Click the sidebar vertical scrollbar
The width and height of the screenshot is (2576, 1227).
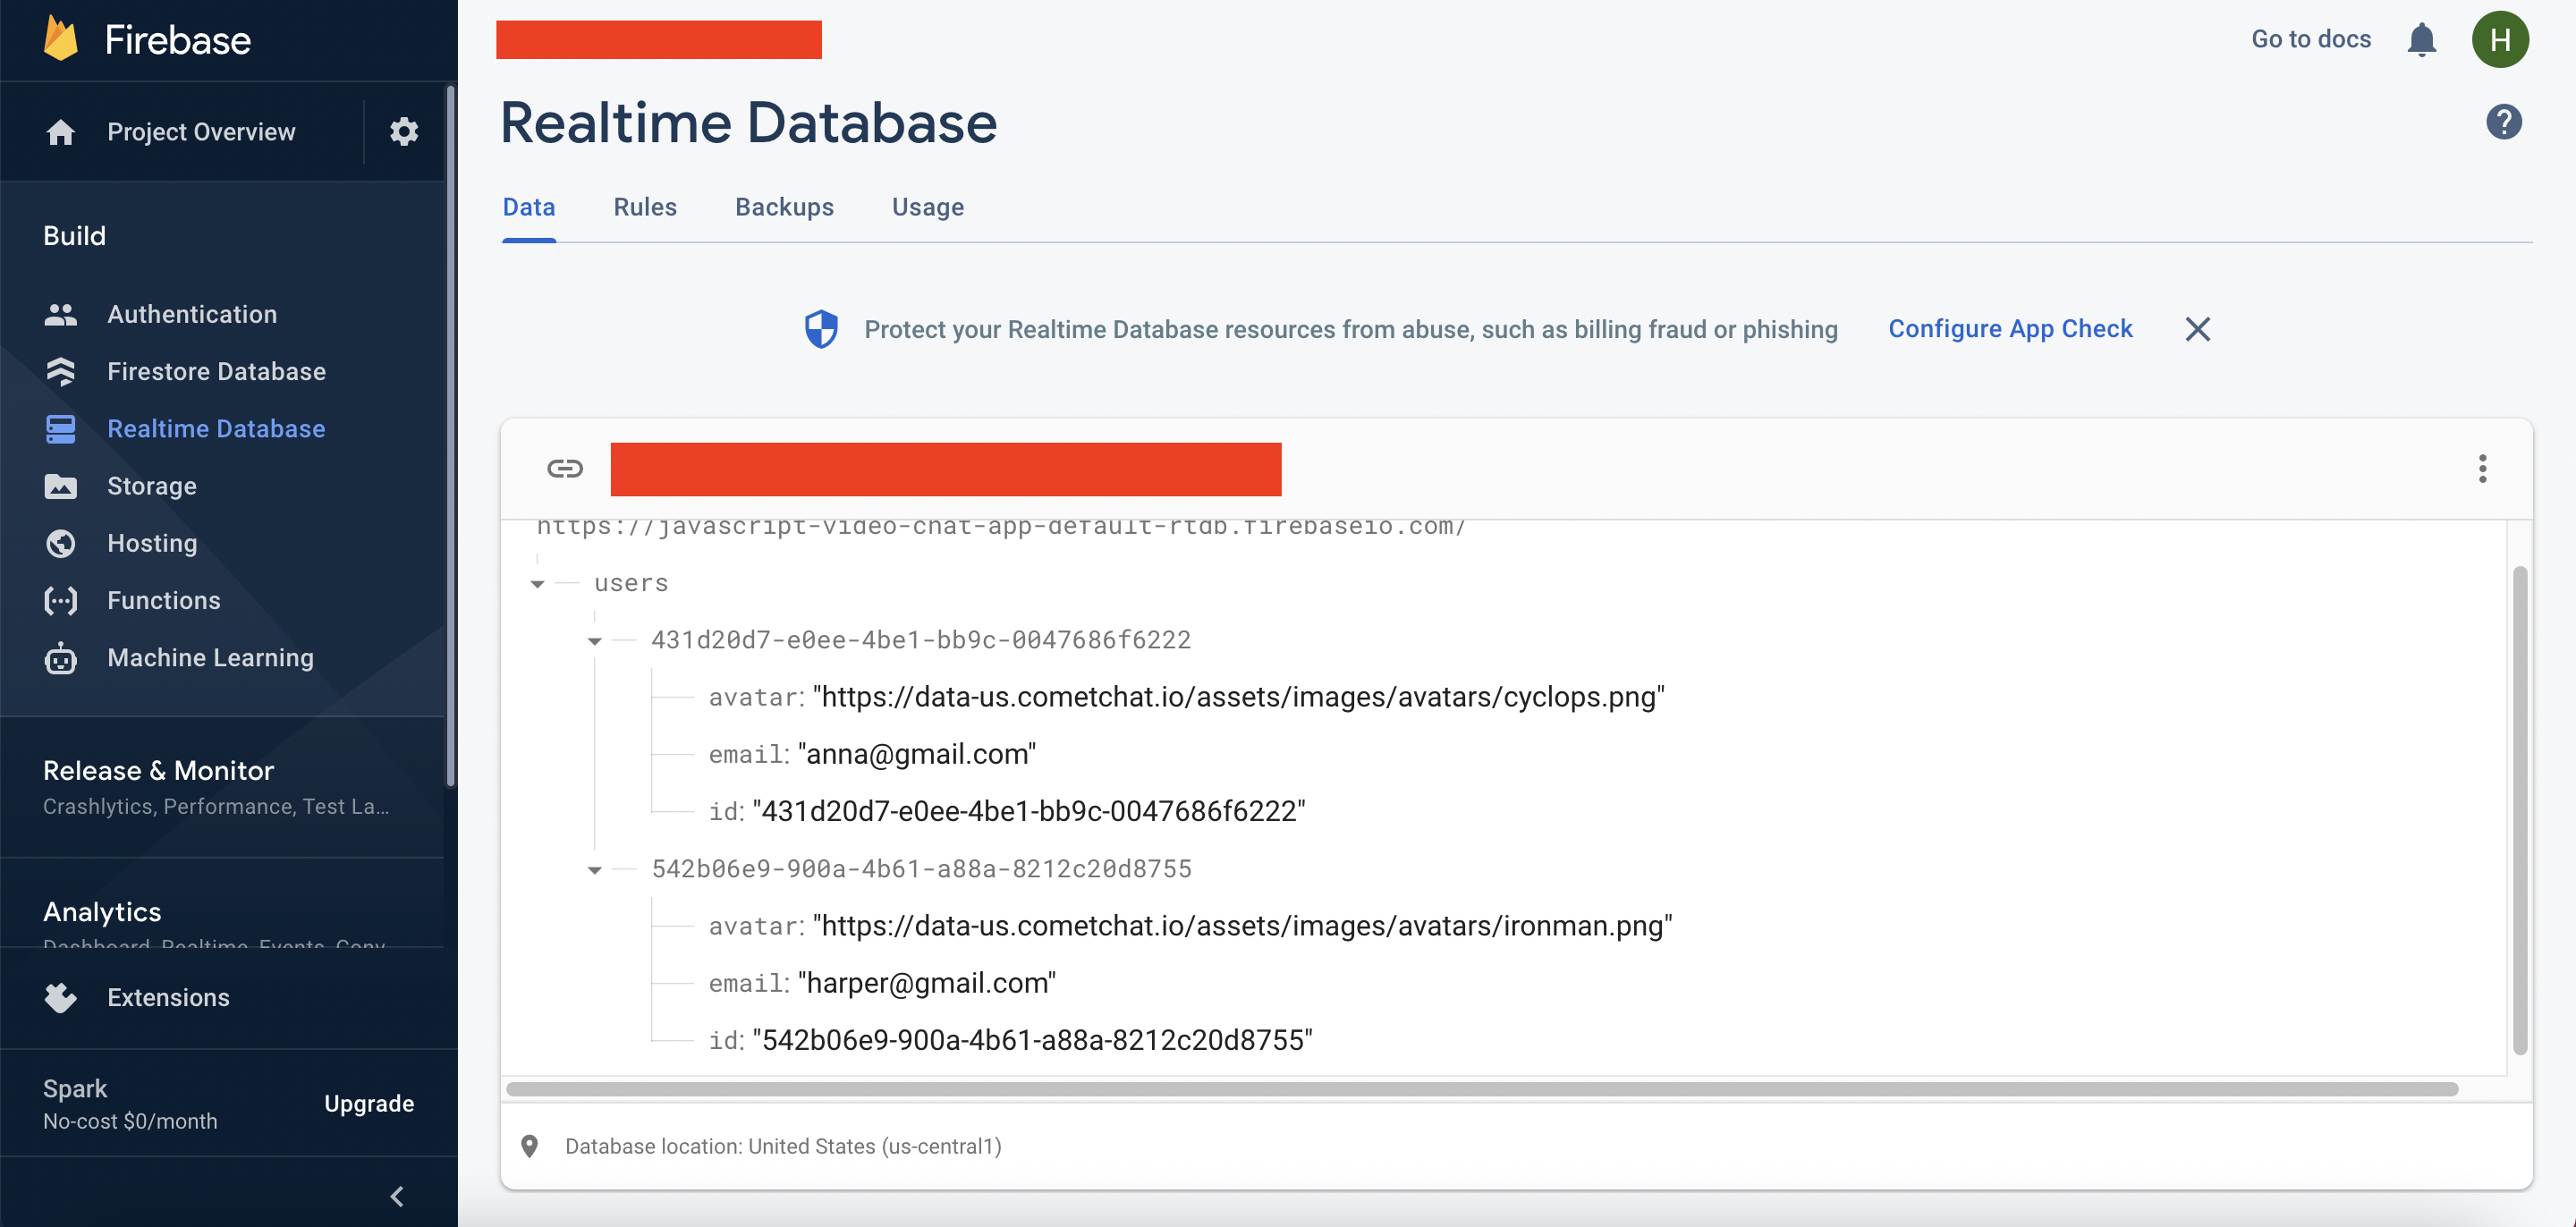pos(450,437)
